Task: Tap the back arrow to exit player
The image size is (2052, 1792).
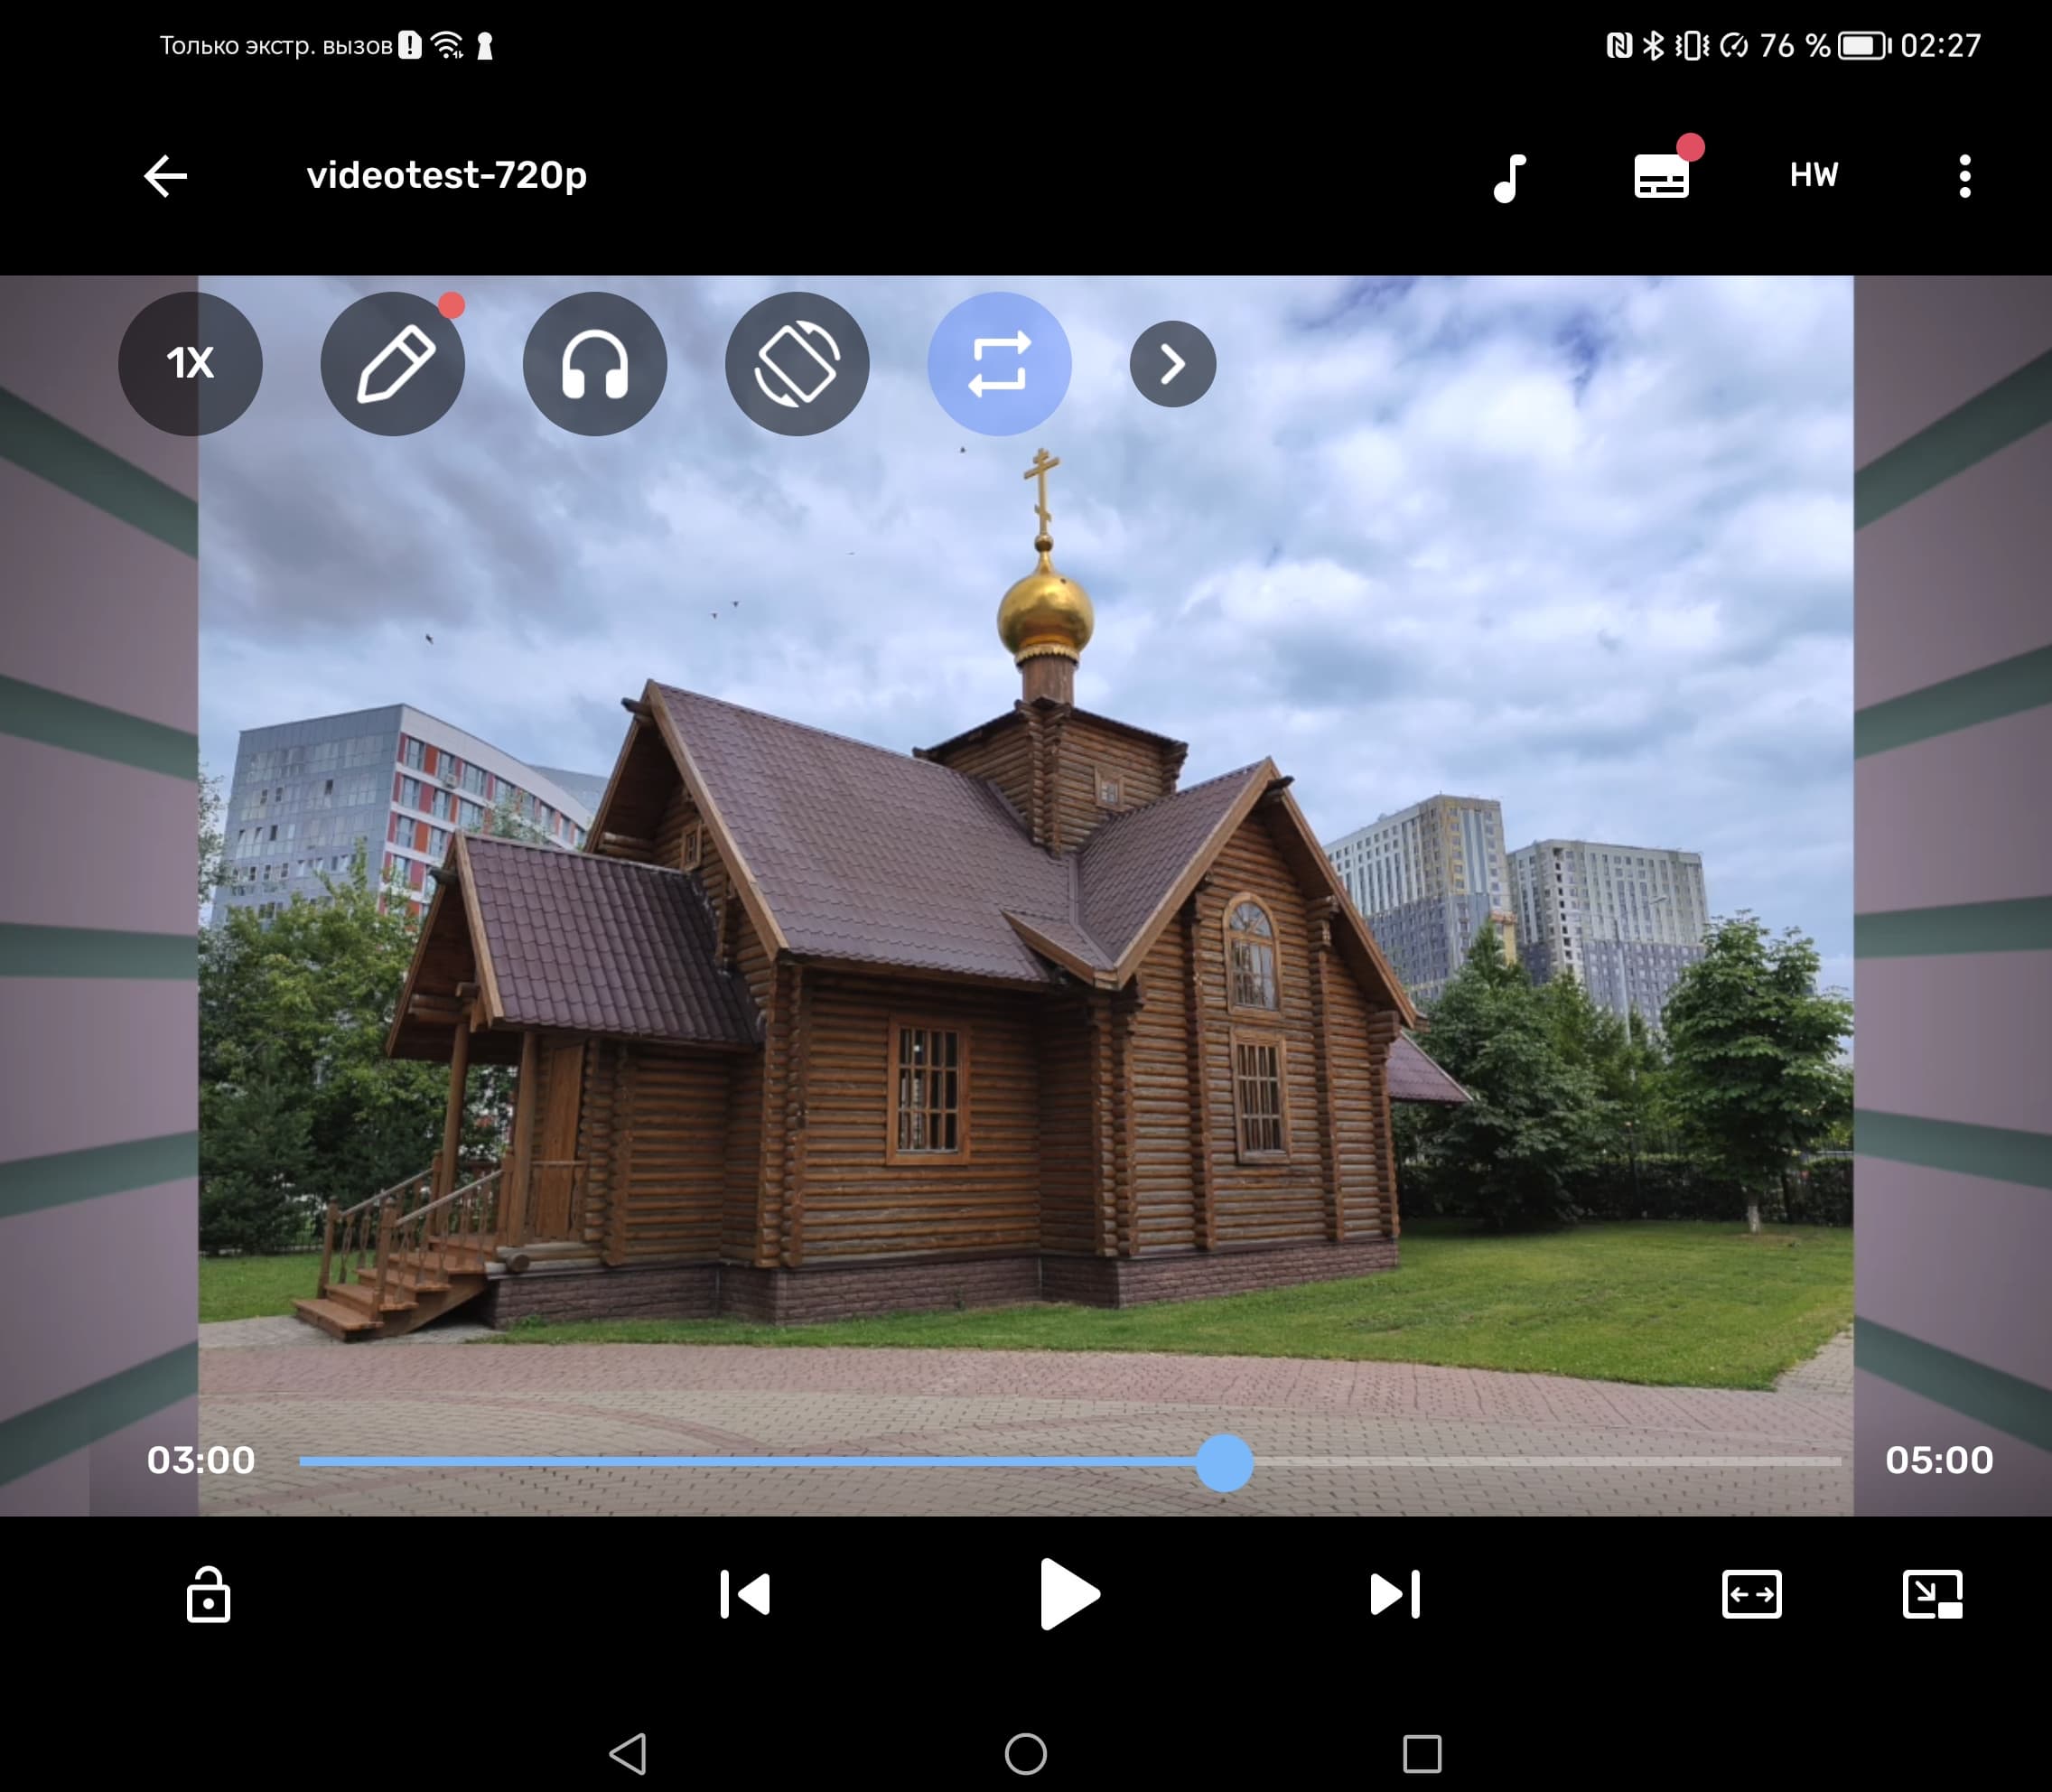Action: (x=166, y=176)
